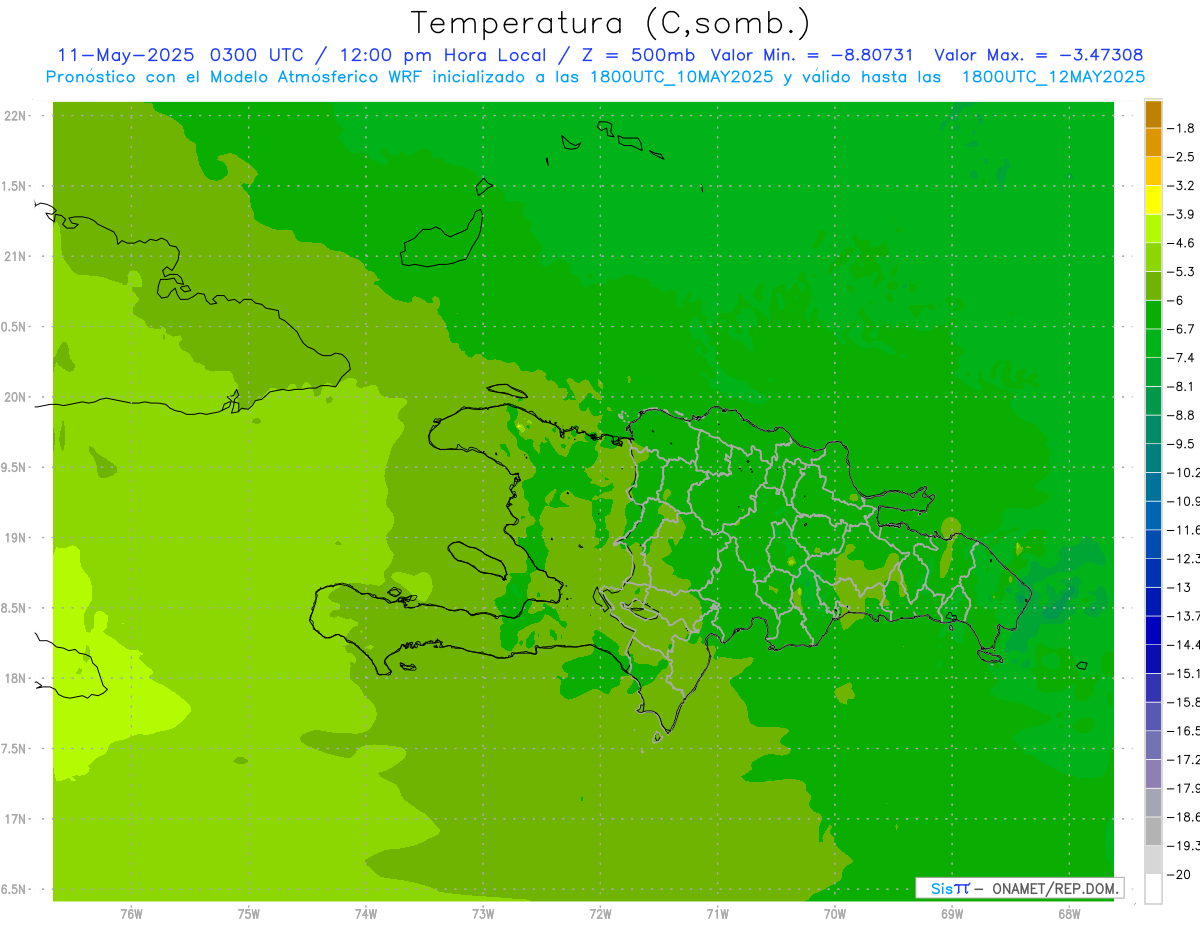This screenshot has height=927, width=1200.
Task: Click the '22N' latitude label
Action: 16,115
